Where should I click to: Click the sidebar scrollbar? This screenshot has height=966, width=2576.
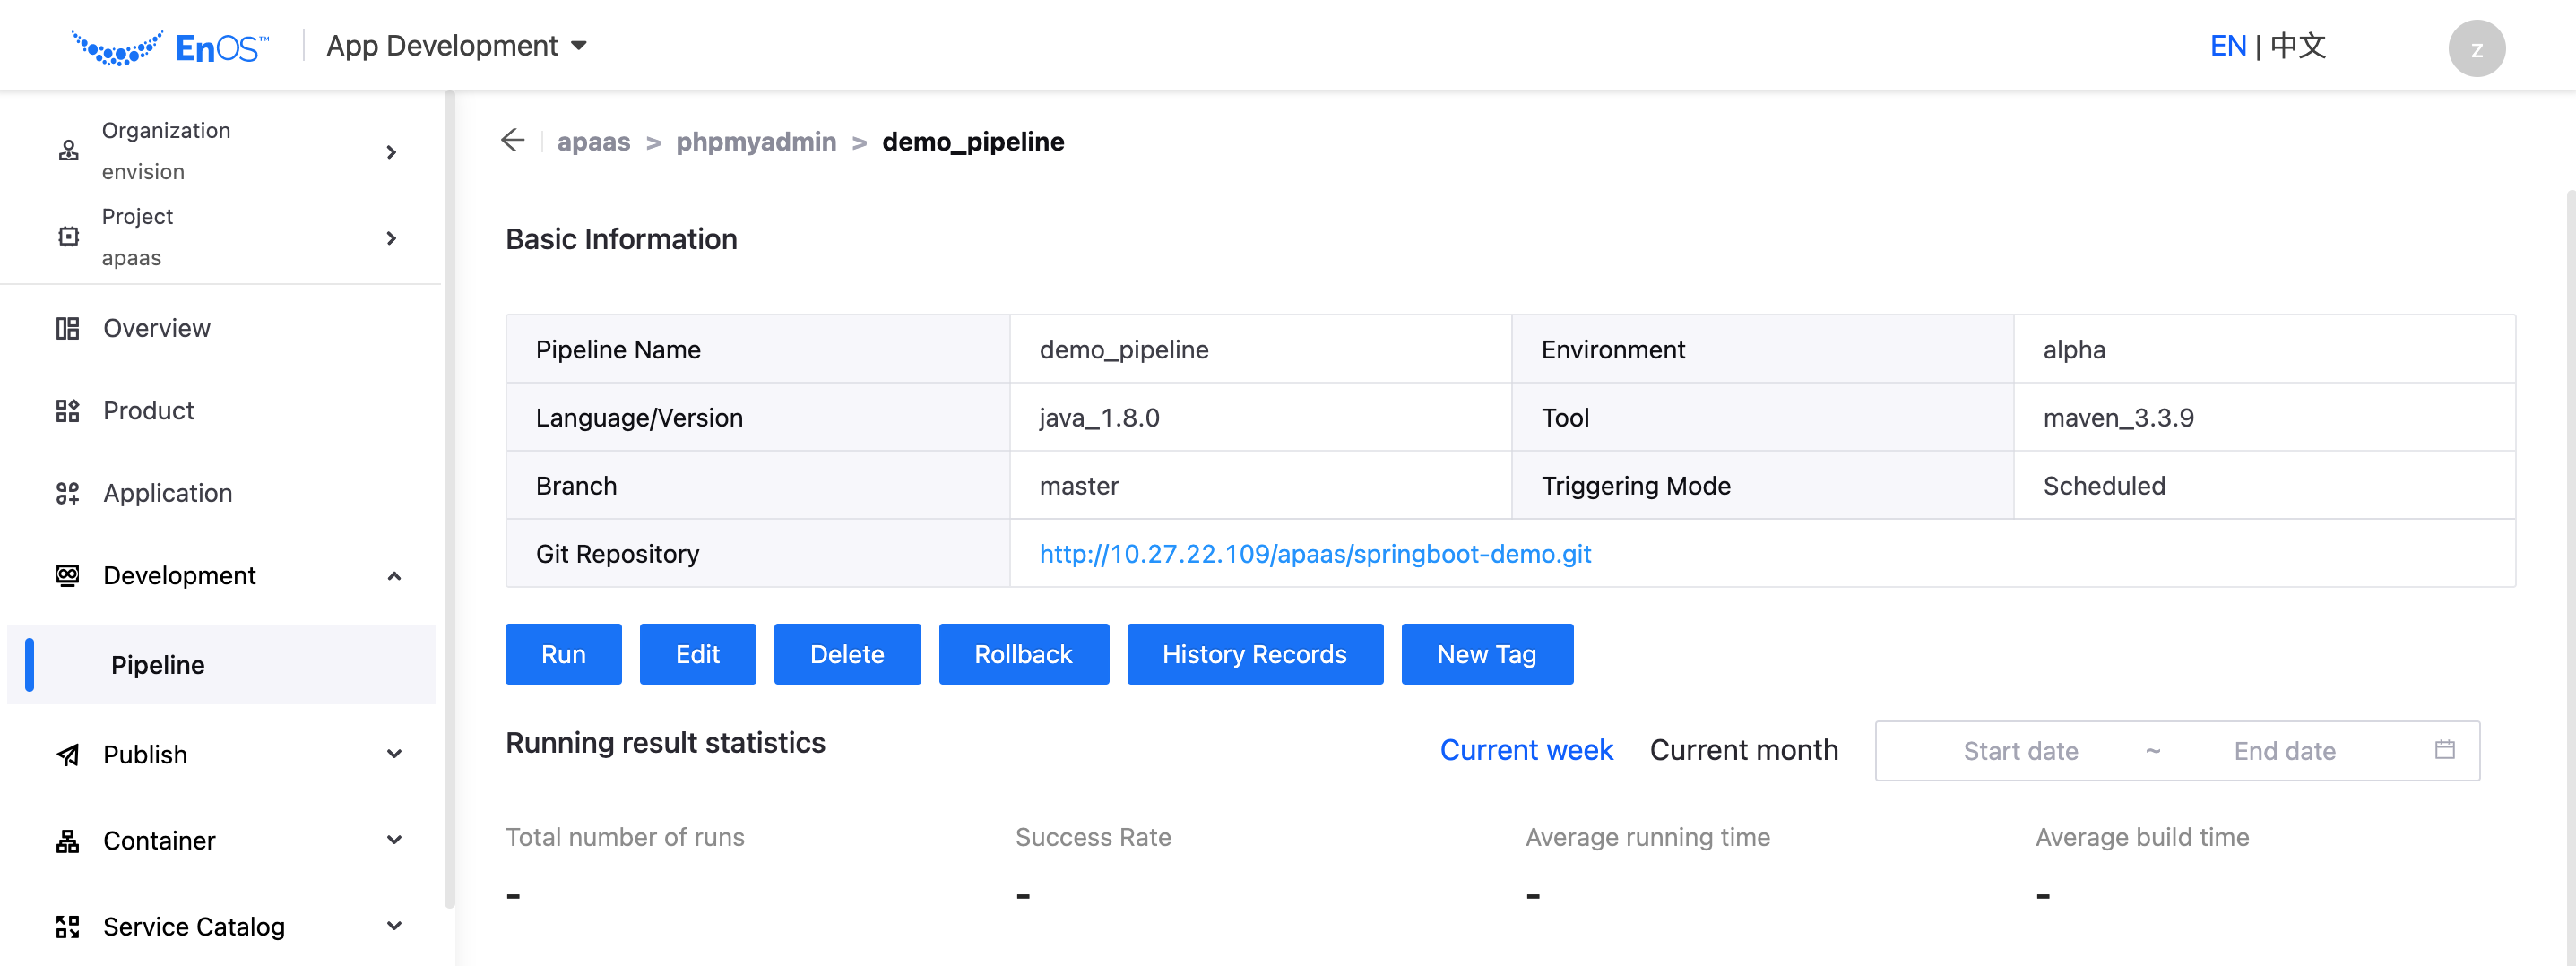449,500
